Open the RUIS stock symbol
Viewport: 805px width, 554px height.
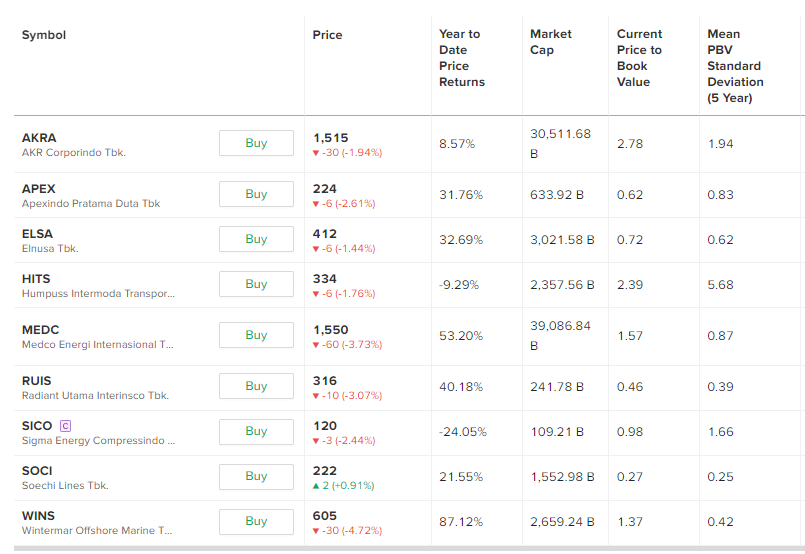click(x=36, y=380)
